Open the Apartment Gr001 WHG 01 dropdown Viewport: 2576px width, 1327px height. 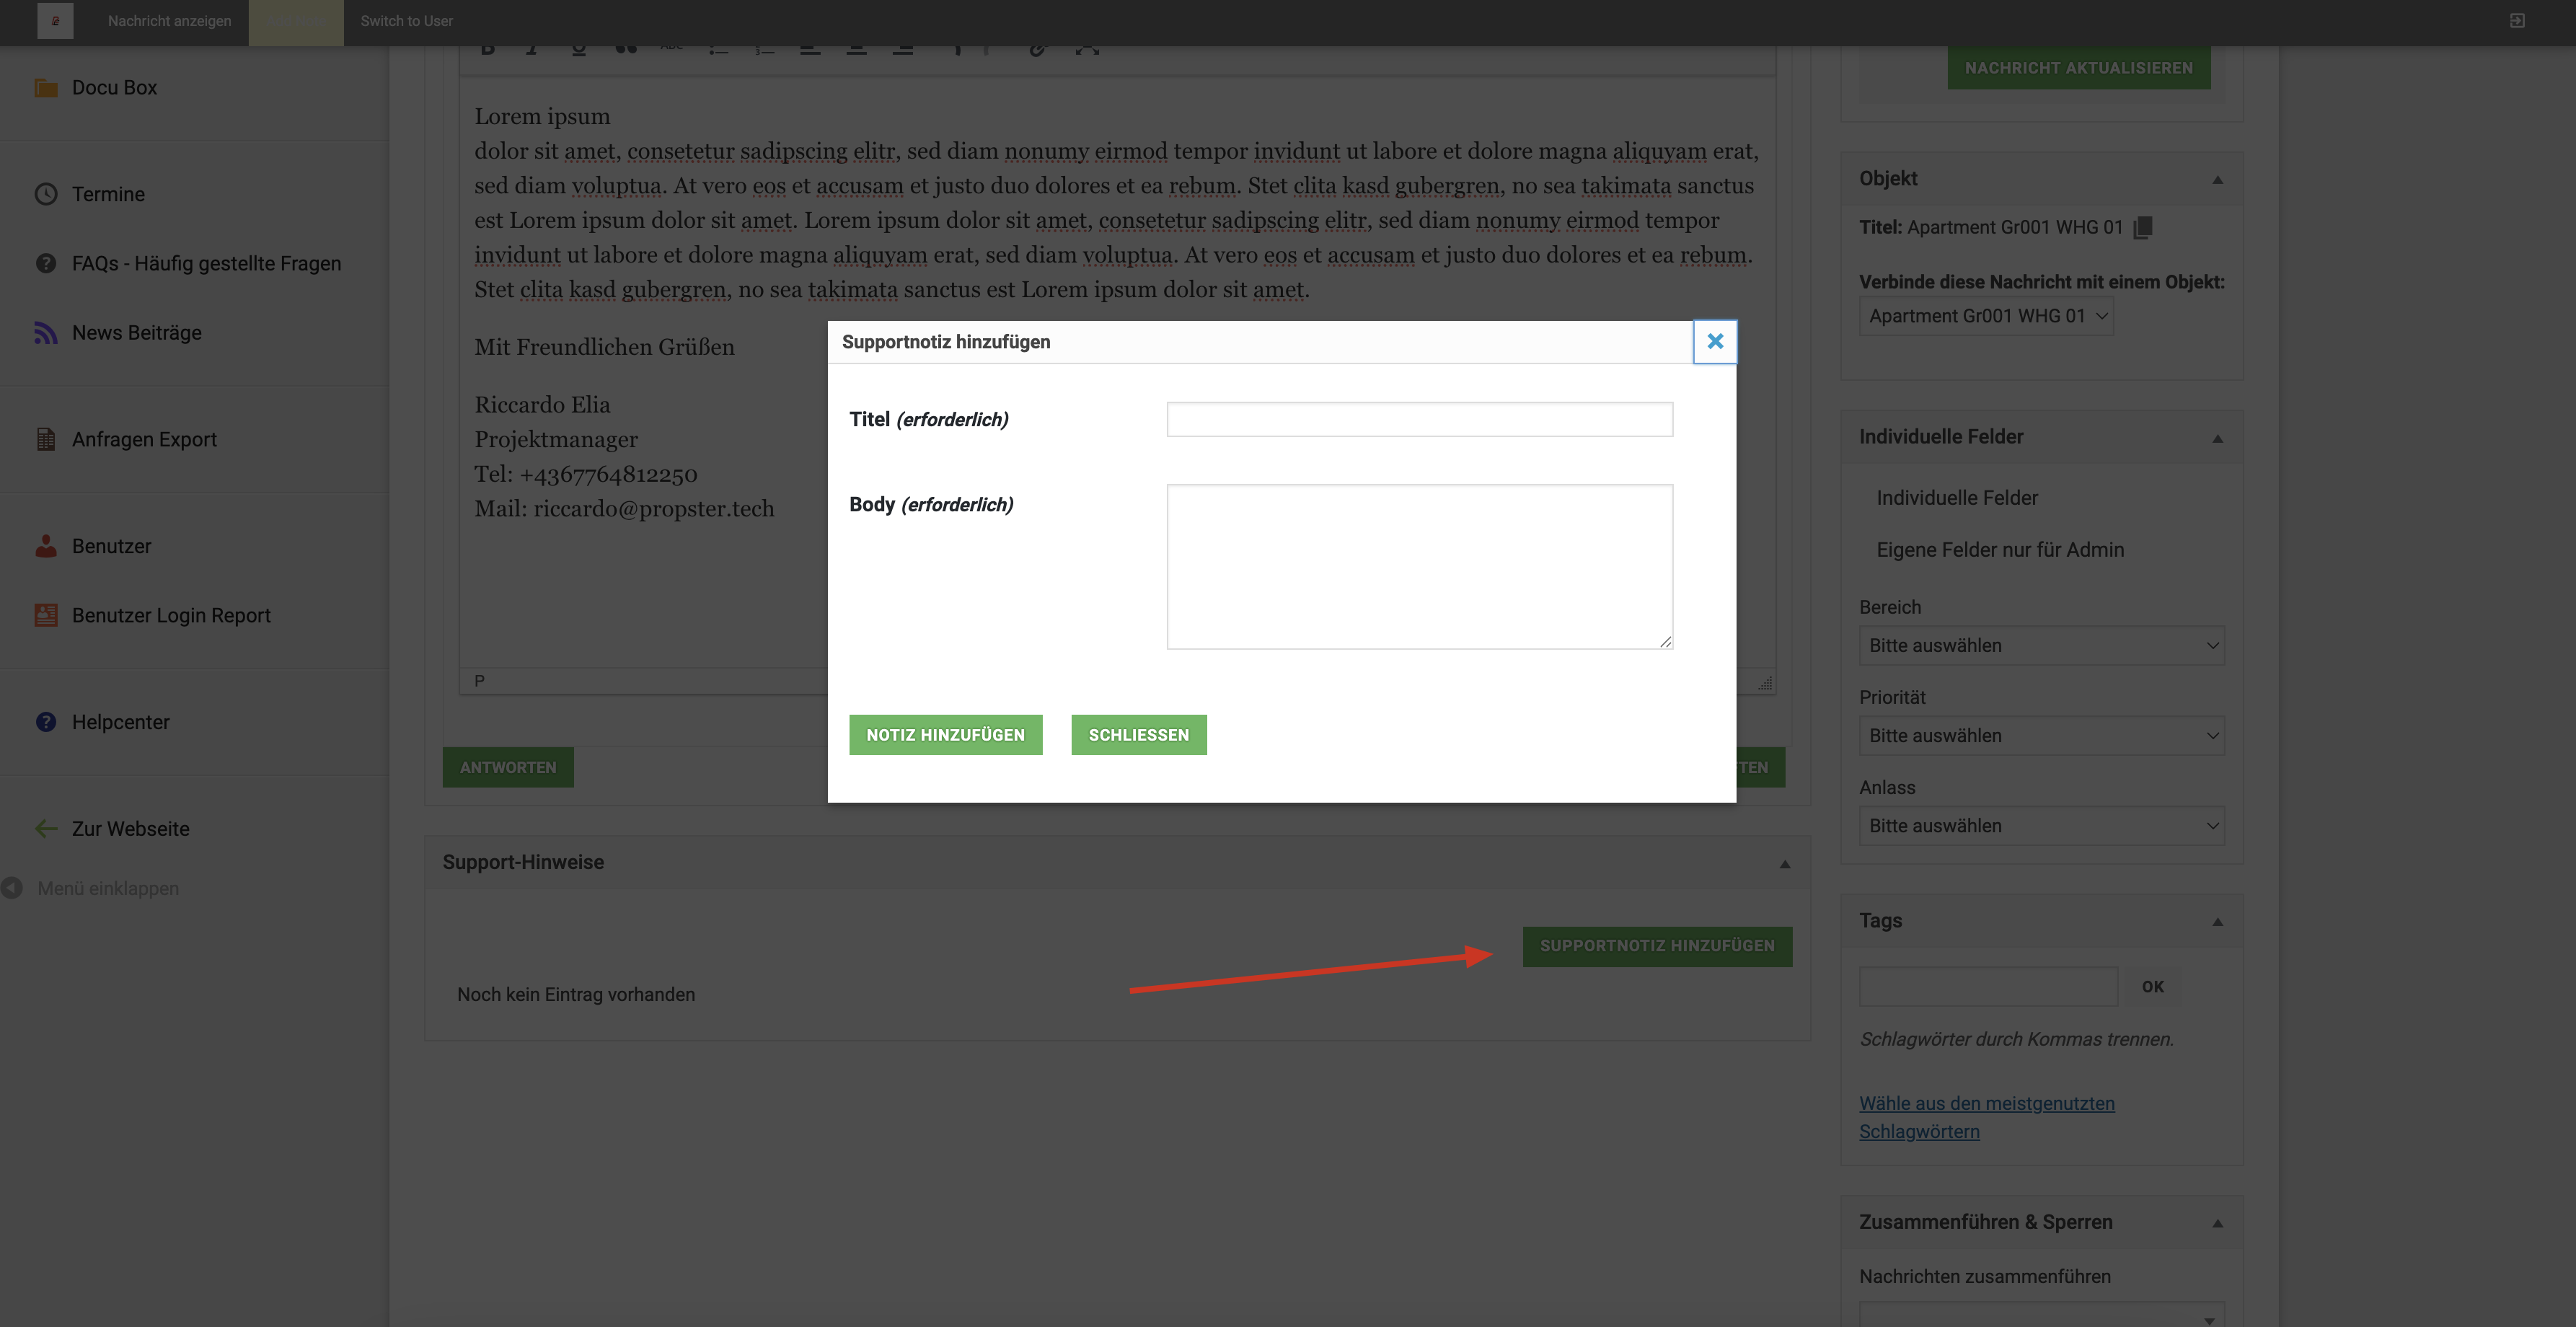pyautogui.click(x=1985, y=316)
